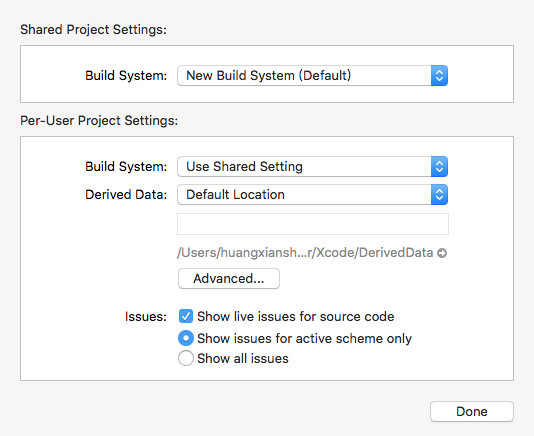Click the Issues label
Screen dimensions: 534x436
[146, 316]
